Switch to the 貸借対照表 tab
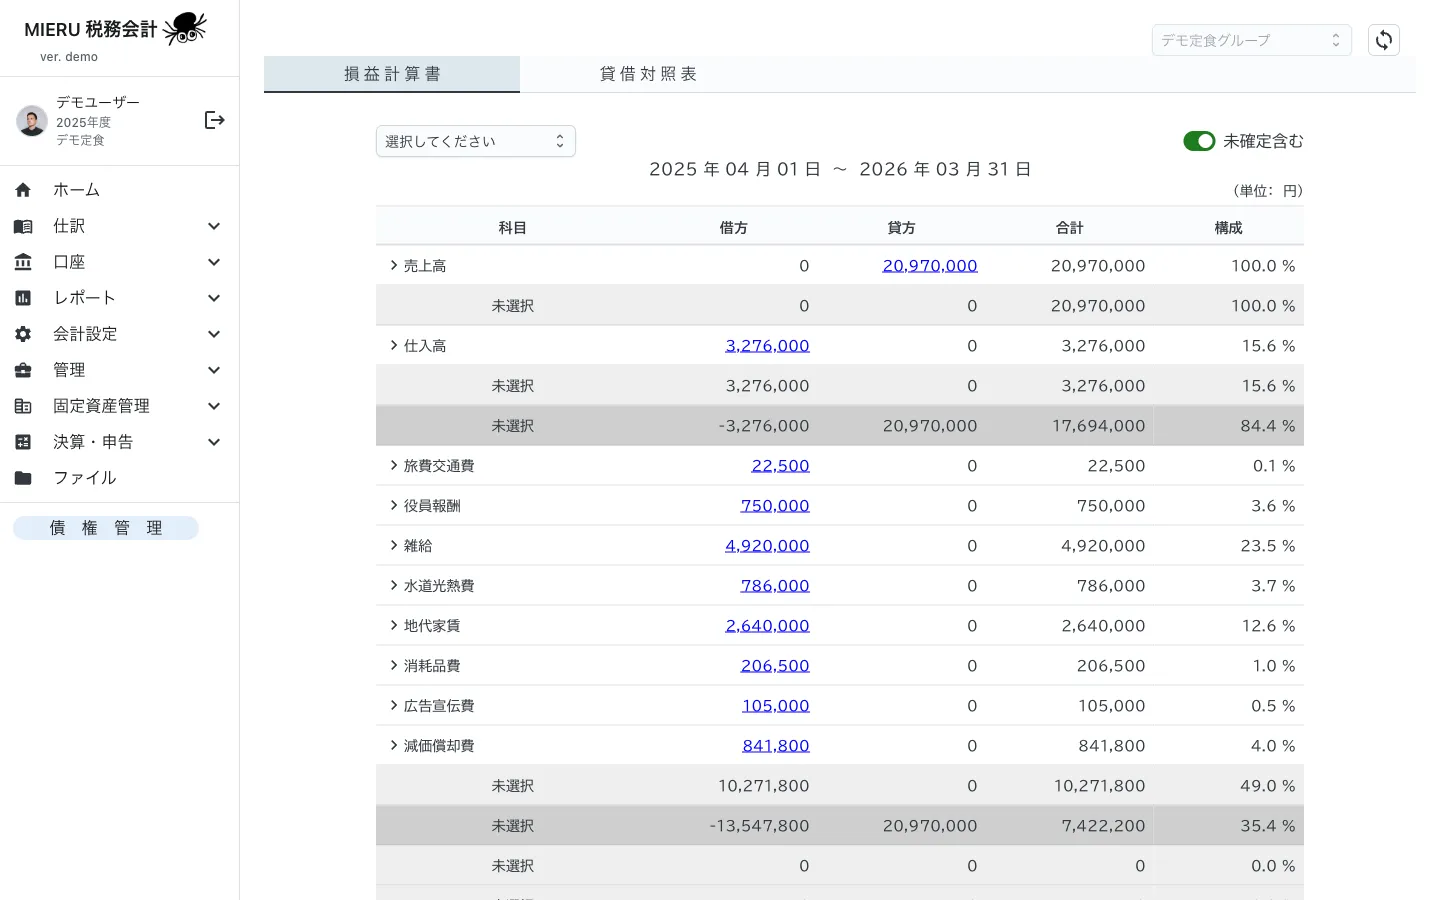 pyautogui.click(x=648, y=74)
